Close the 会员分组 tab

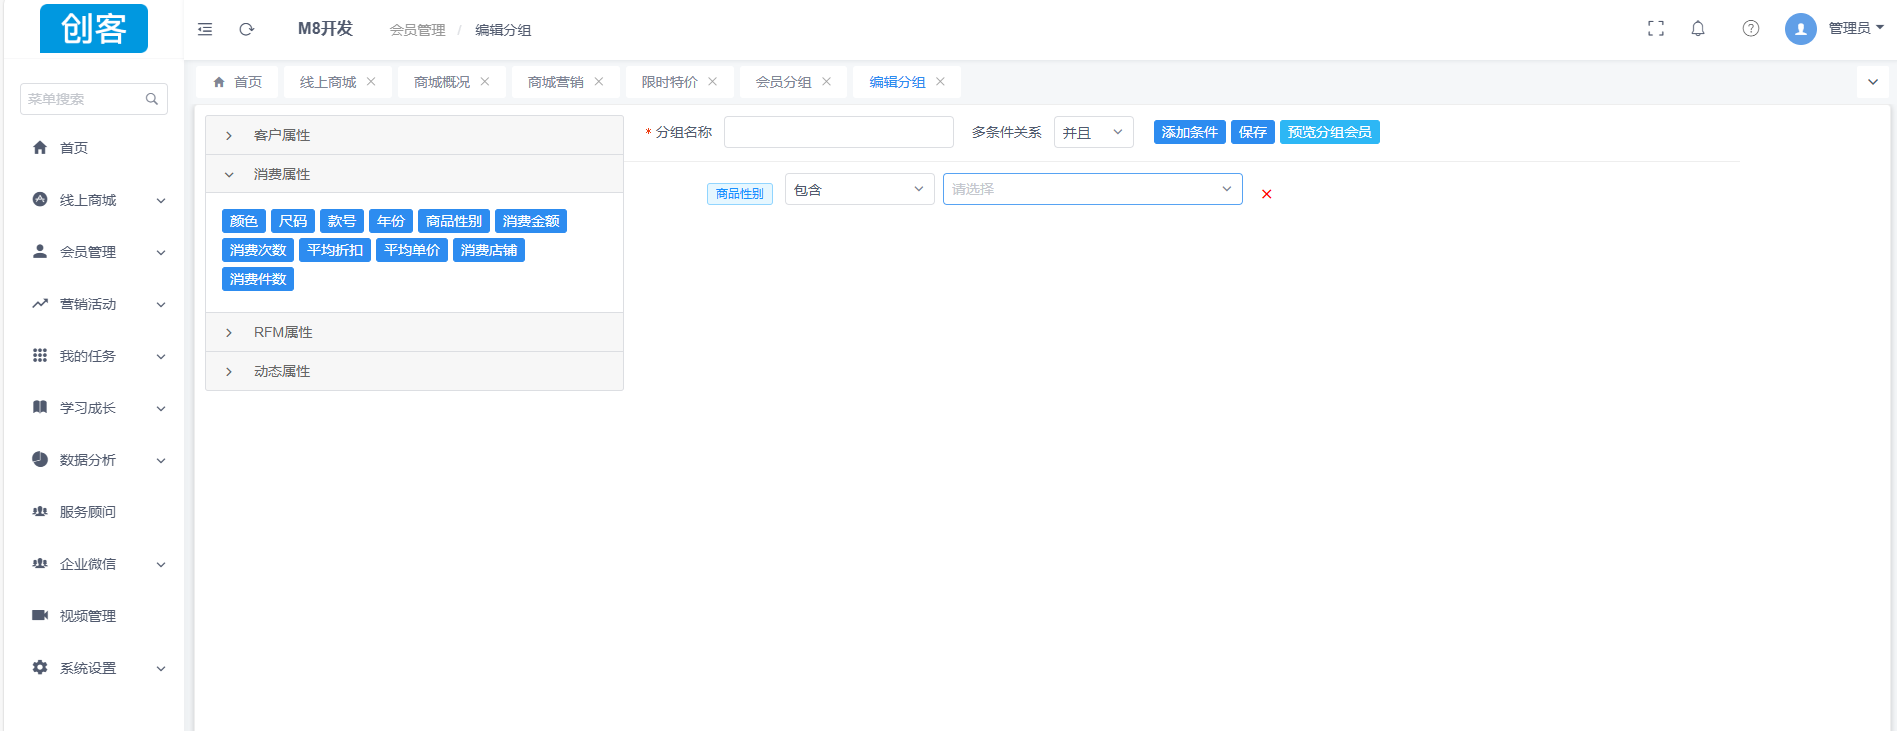(827, 82)
